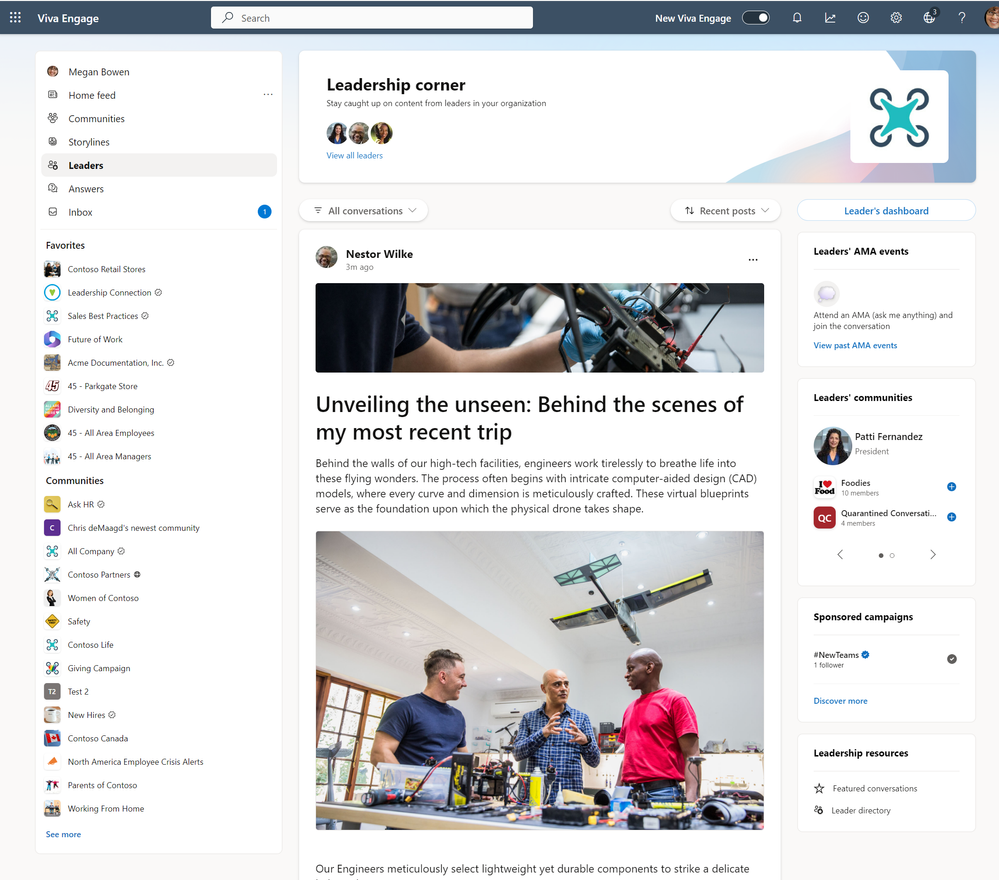Click View past AMA events link
Image resolution: width=999 pixels, height=880 pixels.
(x=855, y=345)
